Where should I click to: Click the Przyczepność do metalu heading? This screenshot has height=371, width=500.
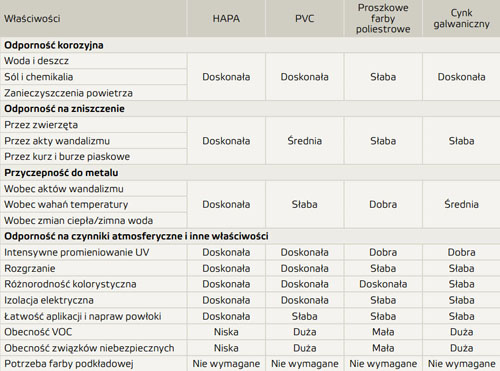tap(61, 173)
